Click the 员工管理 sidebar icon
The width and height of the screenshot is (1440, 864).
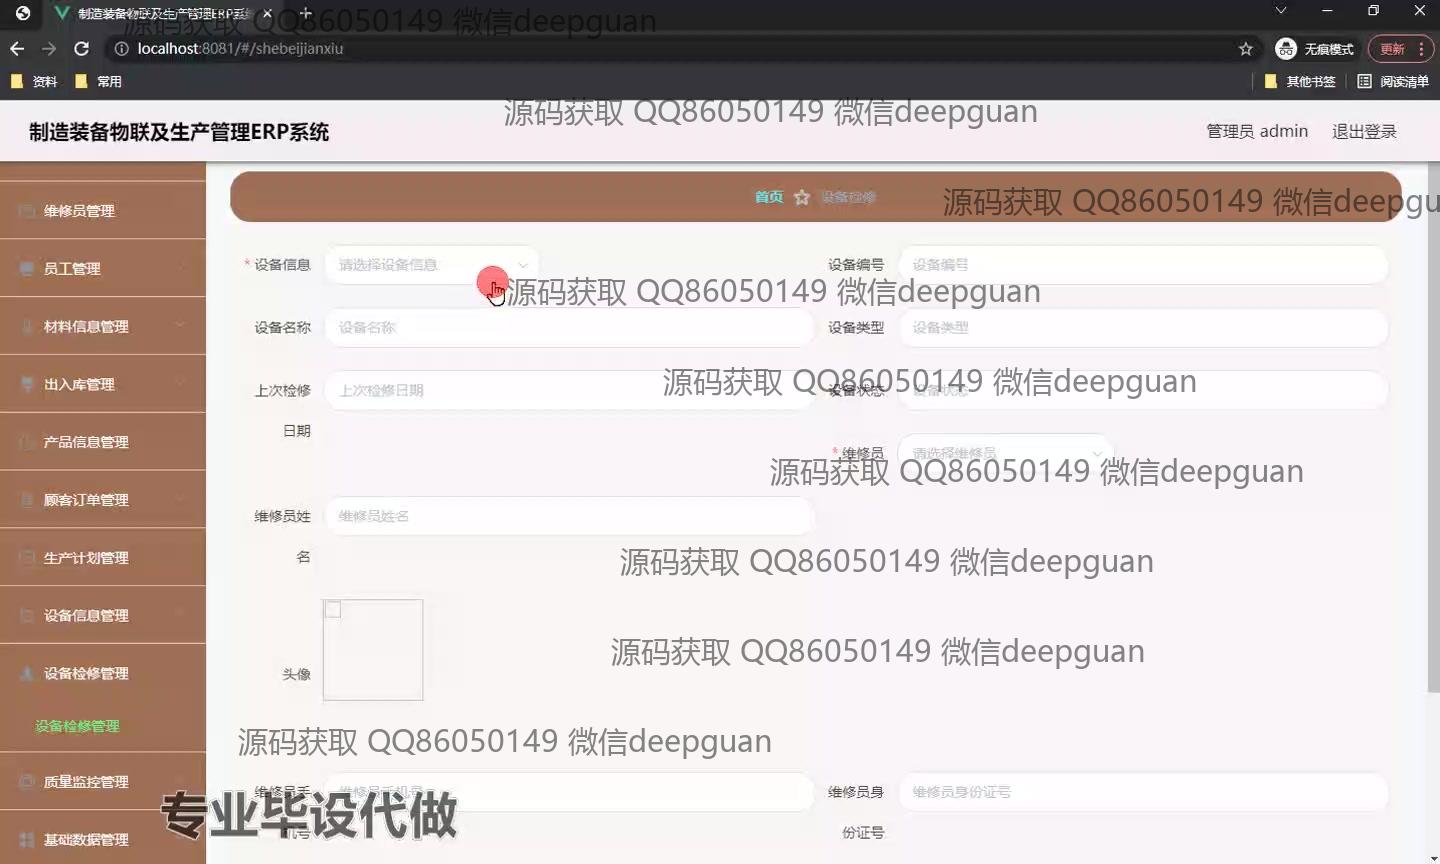(27, 268)
